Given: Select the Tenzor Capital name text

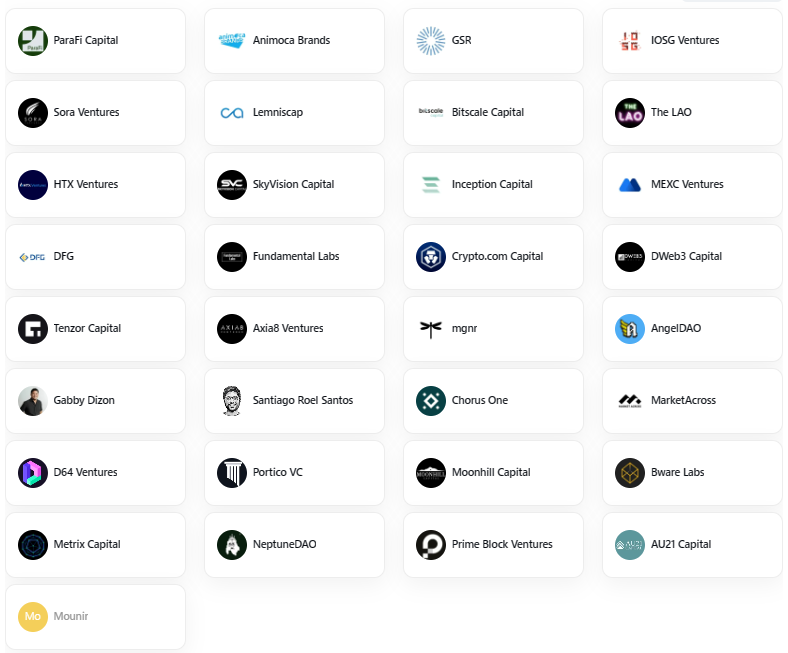Looking at the screenshot, I should [x=87, y=328].
